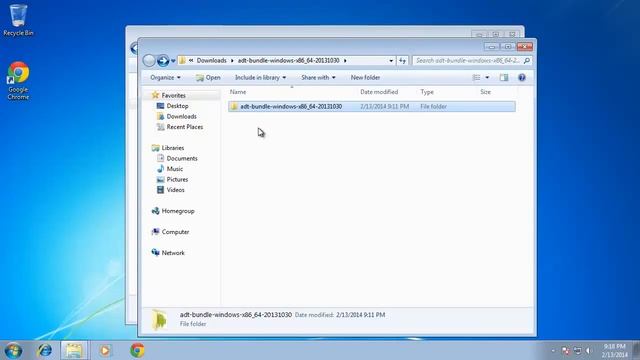The height and width of the screenshot is (360, 640).
Task: Open Desktop in the navigation pane
Action: click(177, 106)
